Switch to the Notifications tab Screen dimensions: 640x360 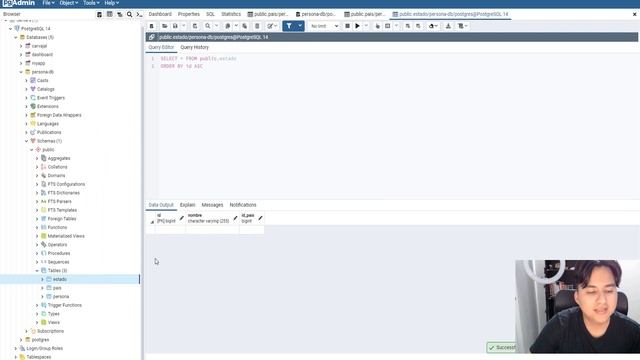pos(243,205)
